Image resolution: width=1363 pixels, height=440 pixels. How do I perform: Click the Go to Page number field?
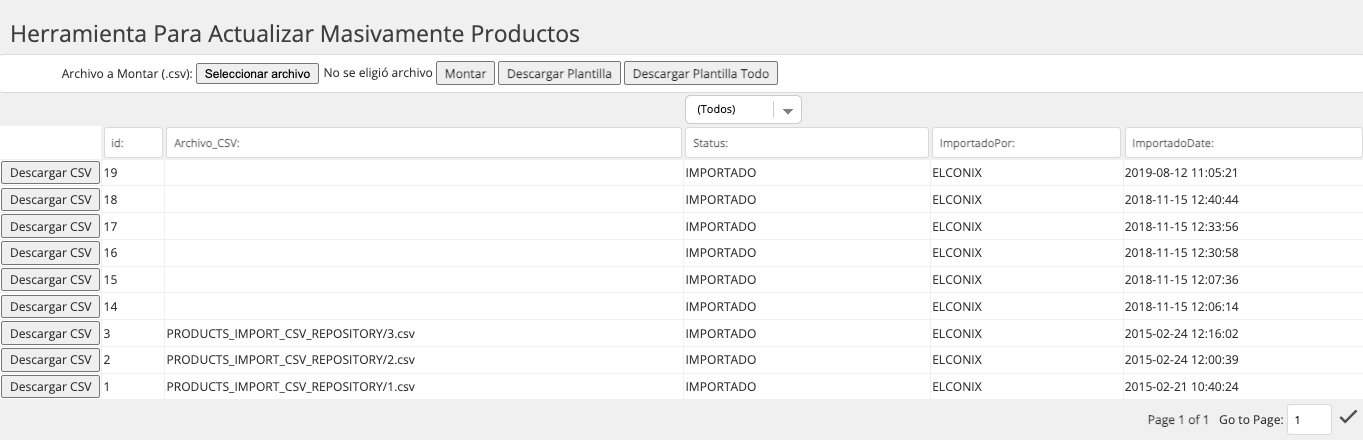1309,420
